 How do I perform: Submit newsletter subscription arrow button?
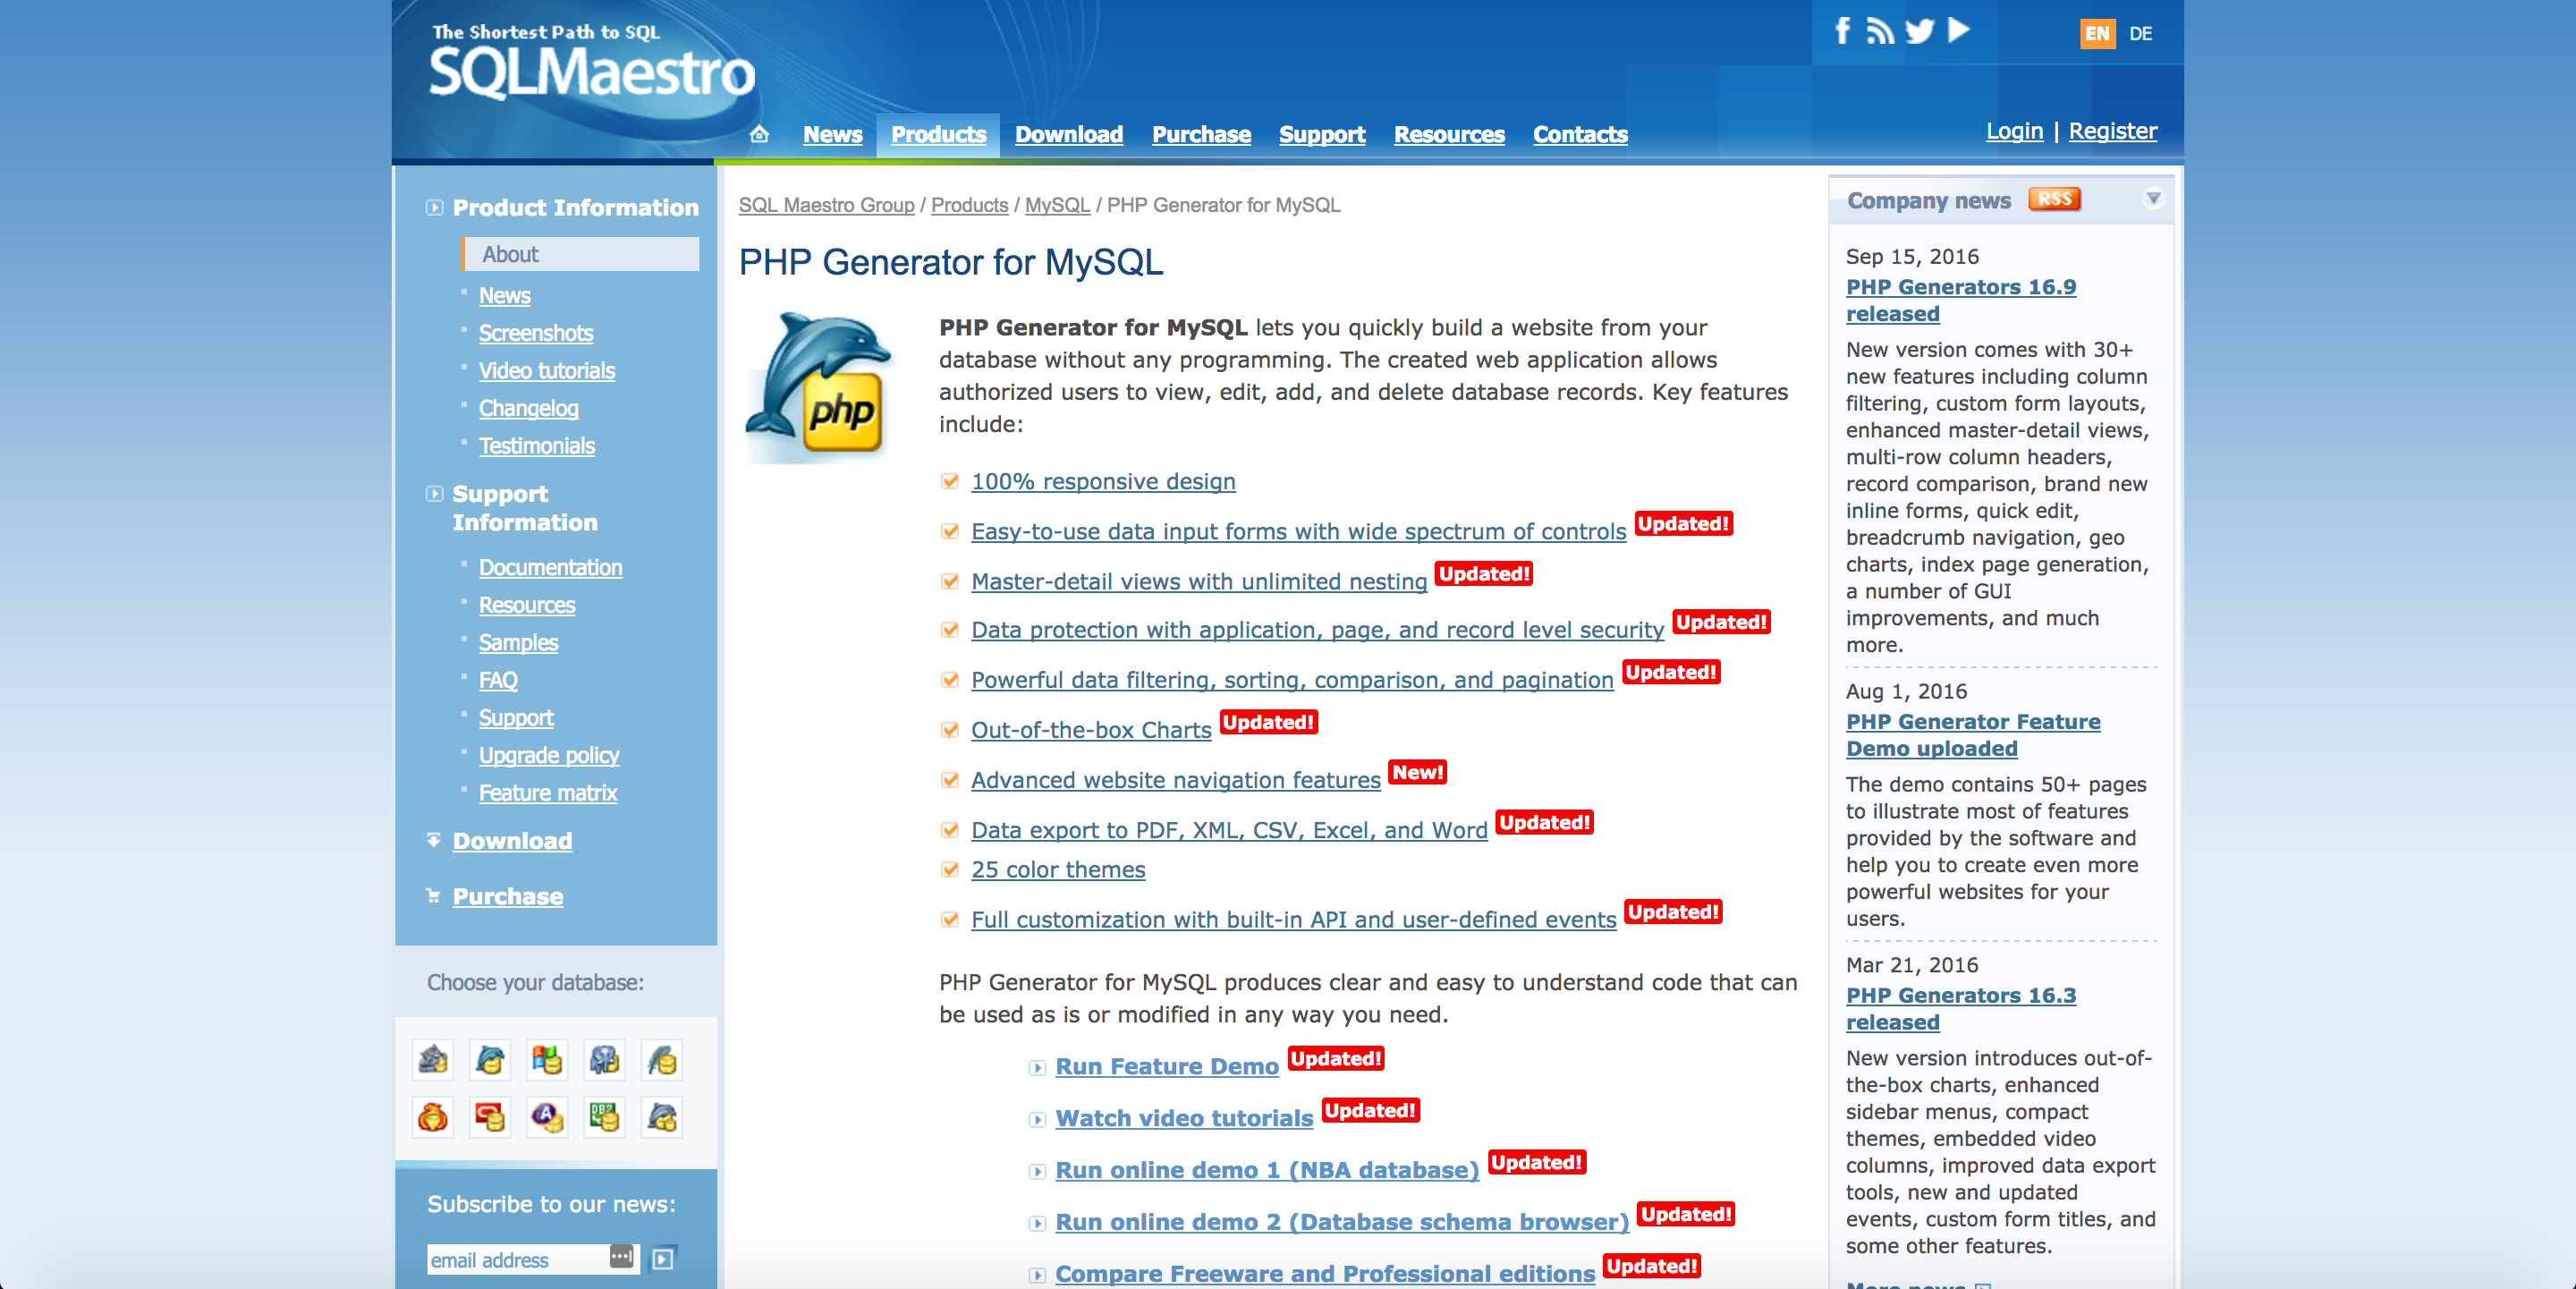663,1259
